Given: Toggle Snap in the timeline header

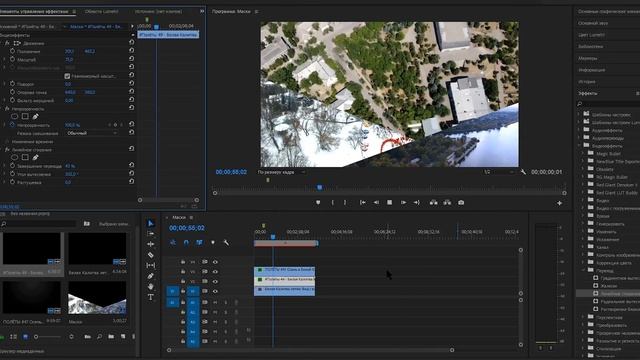Looking at the screenshot, I should tap(186, 242).
